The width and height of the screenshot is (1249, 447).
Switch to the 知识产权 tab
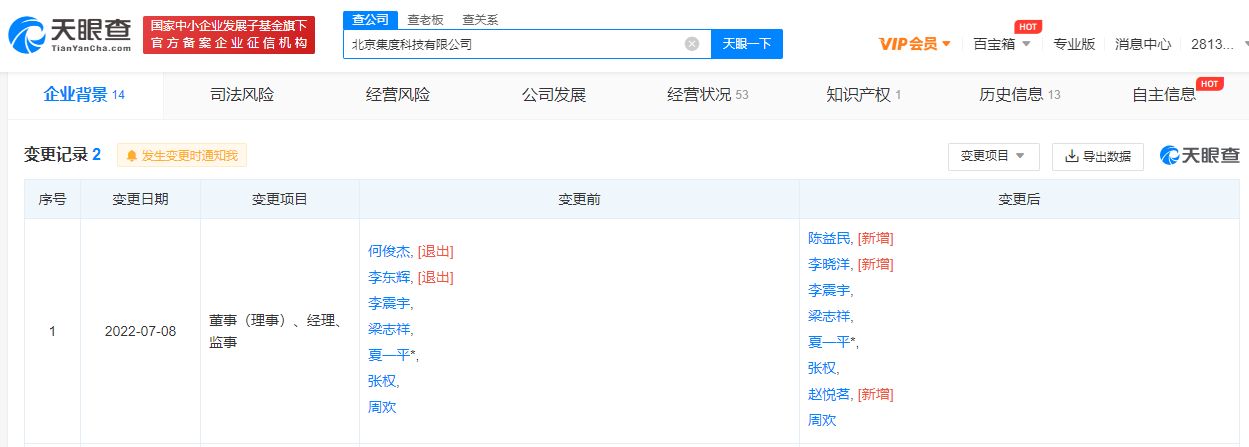click(x=864, y=95)
